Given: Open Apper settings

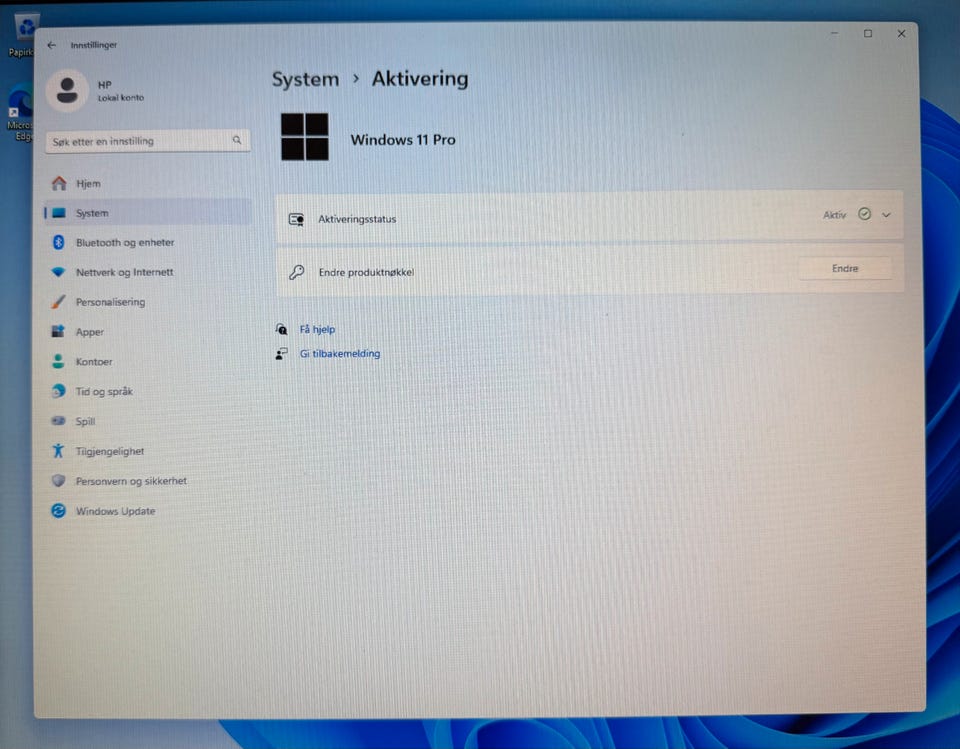Looking at the screenshot, I should 148,332.
